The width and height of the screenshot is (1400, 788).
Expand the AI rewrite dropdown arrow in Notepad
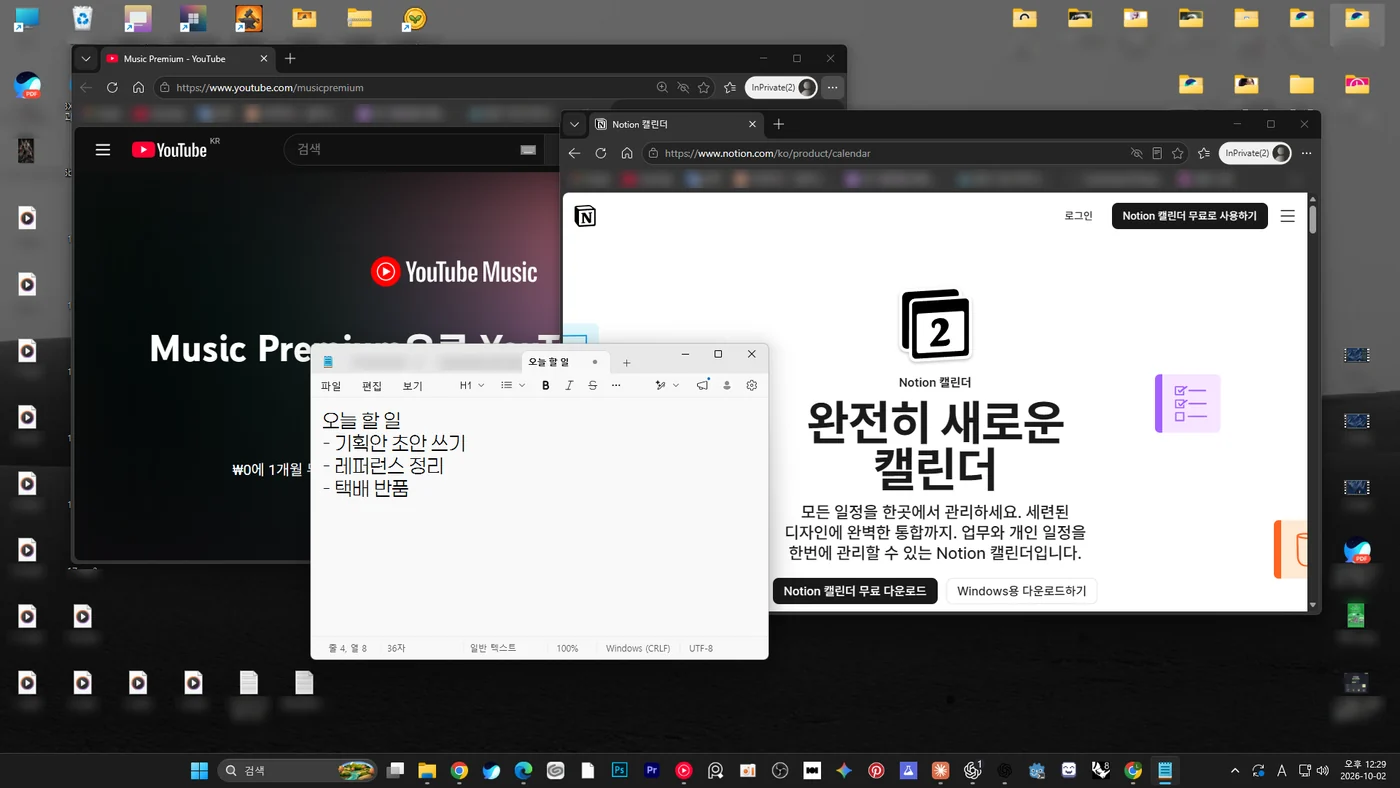tap(676, 385)
